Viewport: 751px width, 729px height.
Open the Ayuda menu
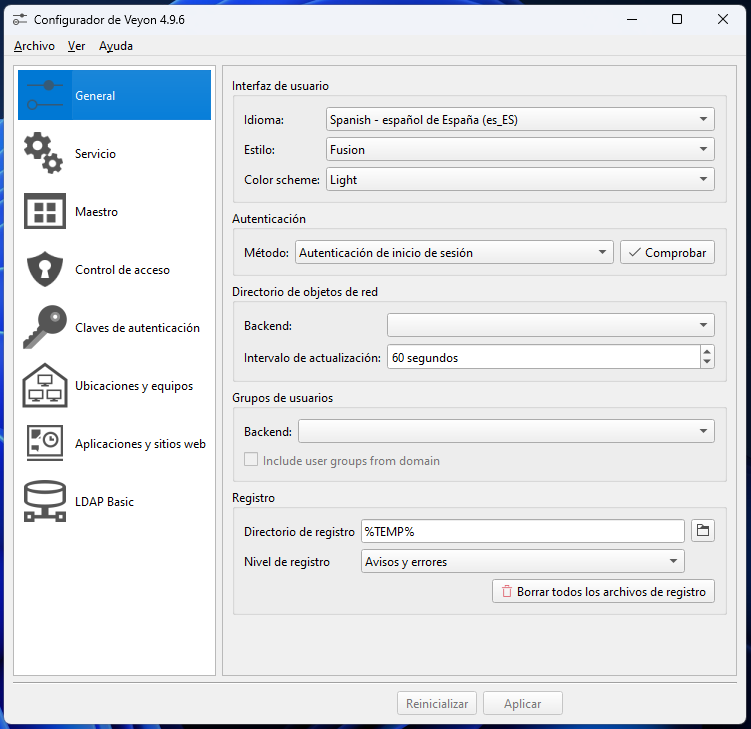[116, 46]
